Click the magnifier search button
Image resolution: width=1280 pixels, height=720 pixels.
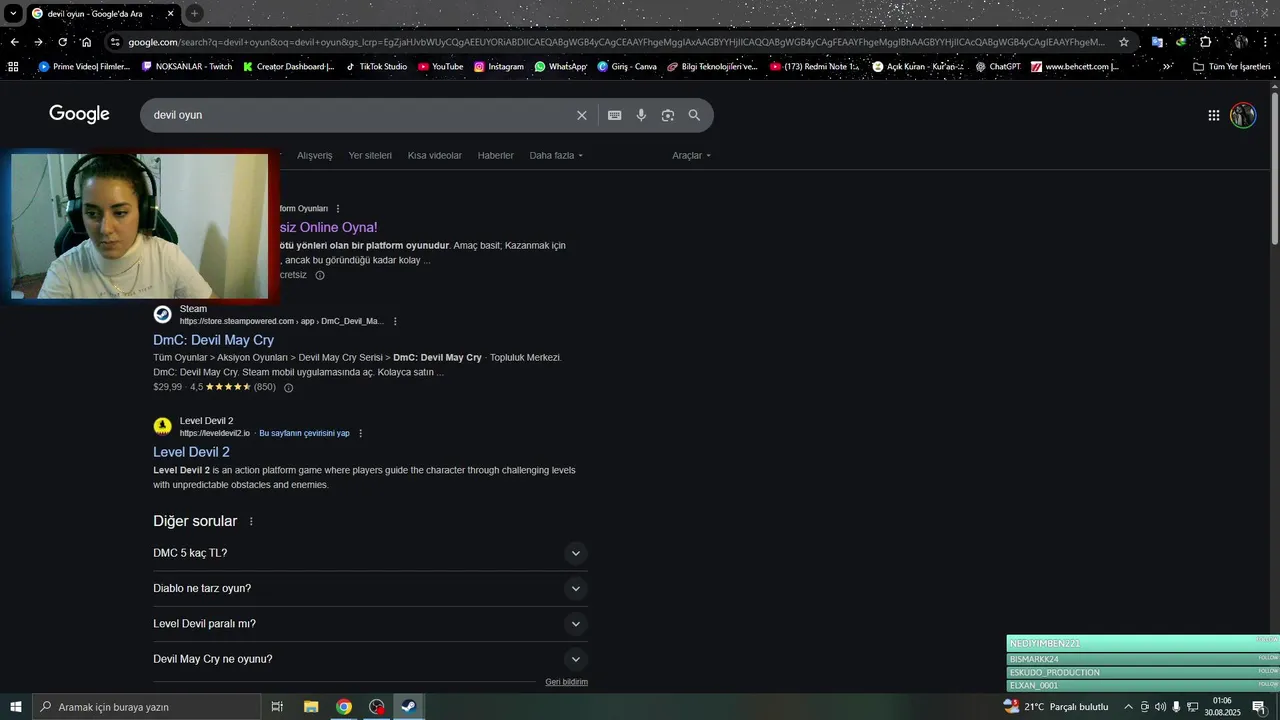[x=695, y=115]
